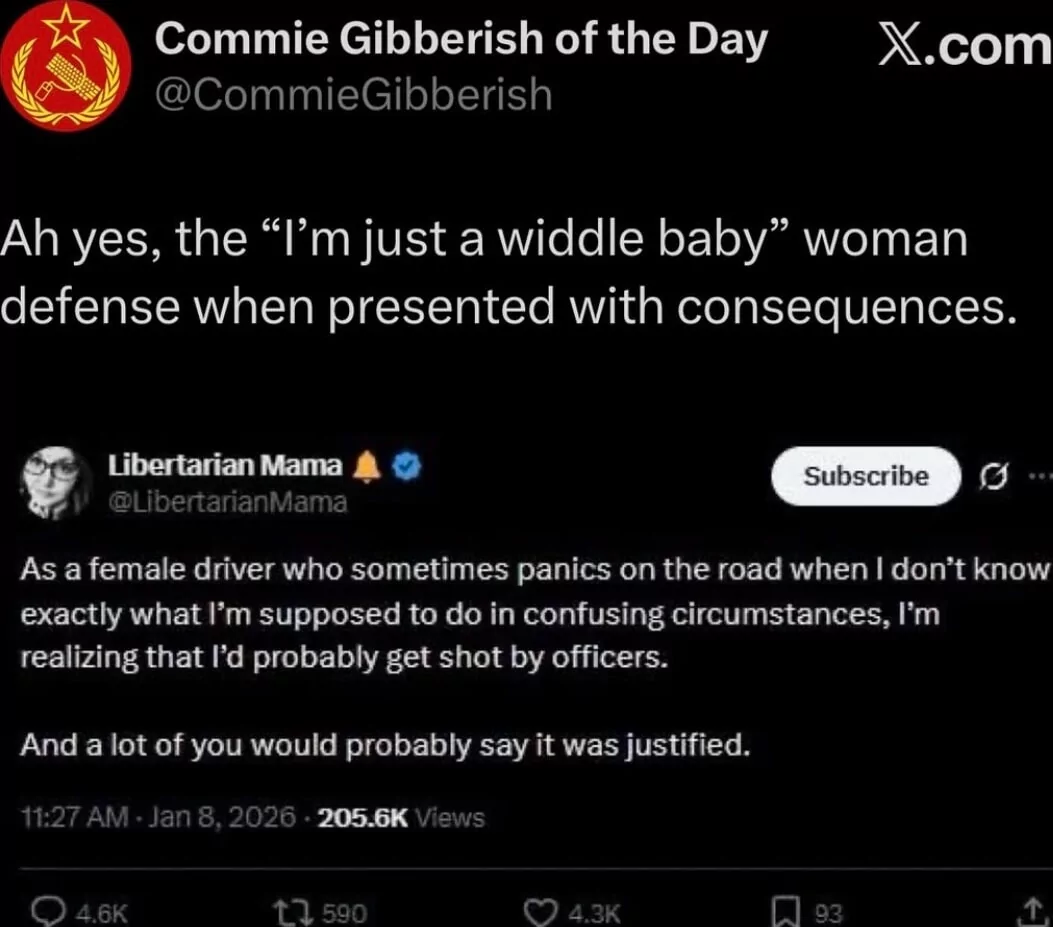The height and width of the screenshot is (927, 1053).
Task: Repost the tweet using the retweet icon
Action: click(289, 912)
